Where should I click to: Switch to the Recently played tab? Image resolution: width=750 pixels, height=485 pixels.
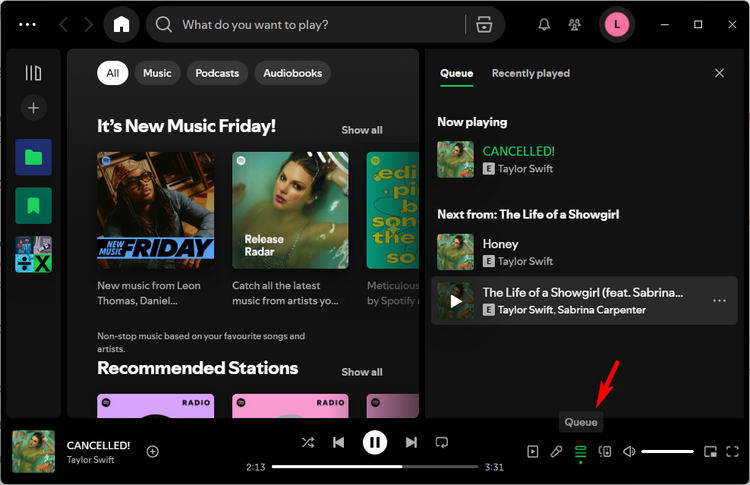[x=530, y=73]
